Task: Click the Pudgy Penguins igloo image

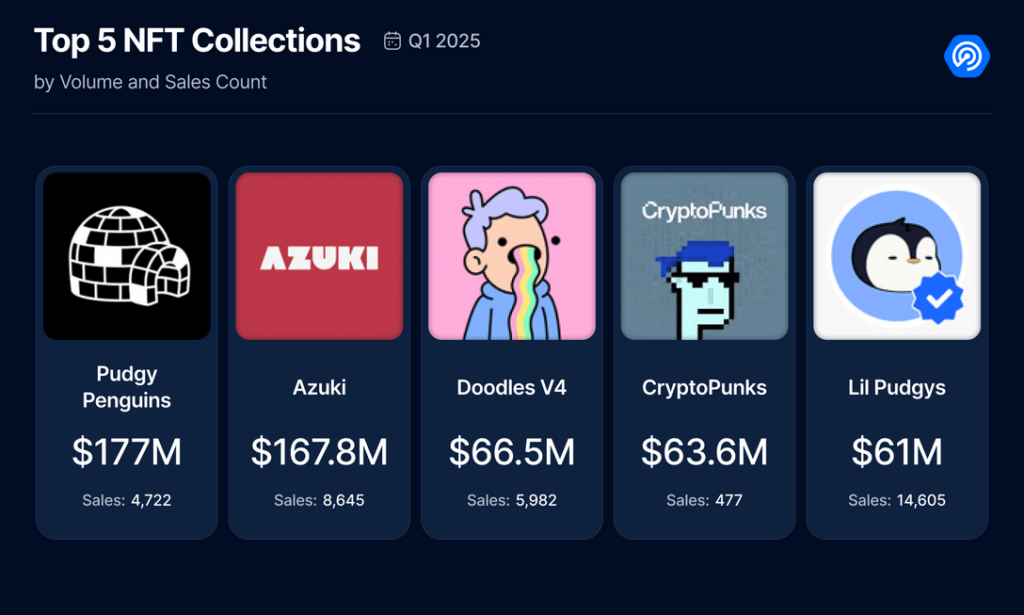Action: click(x=127, y=256)
